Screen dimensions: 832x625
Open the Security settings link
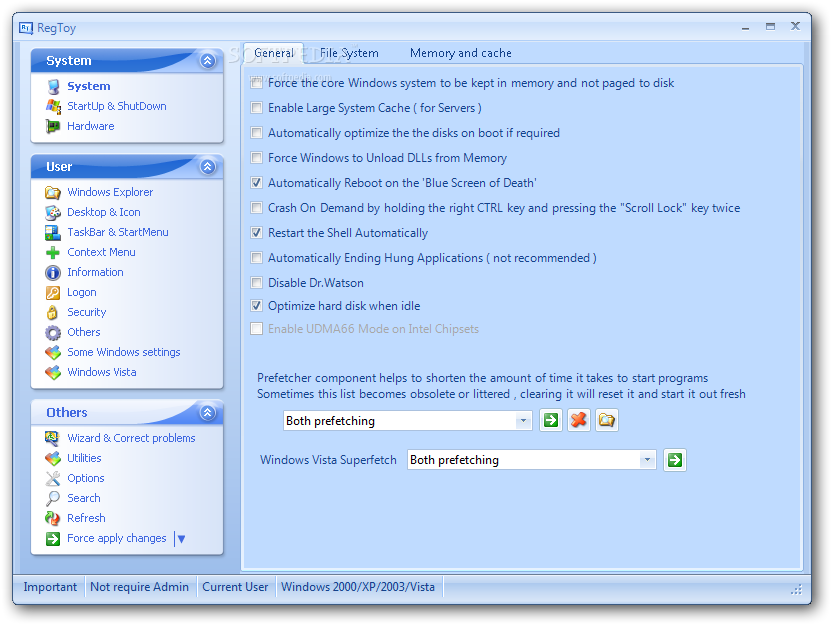point(86,312)
